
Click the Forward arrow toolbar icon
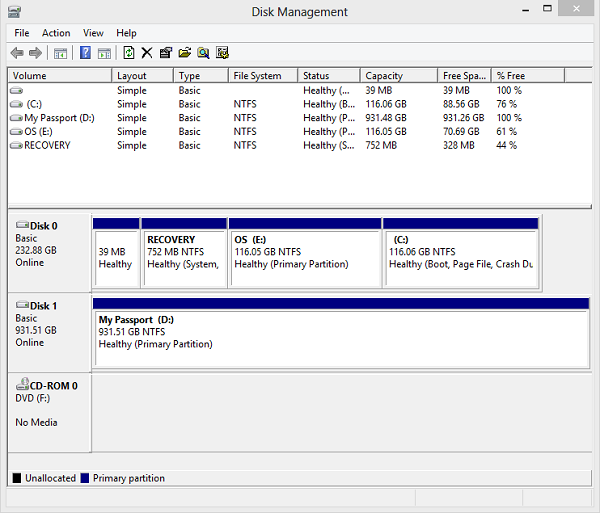point(36,53)
